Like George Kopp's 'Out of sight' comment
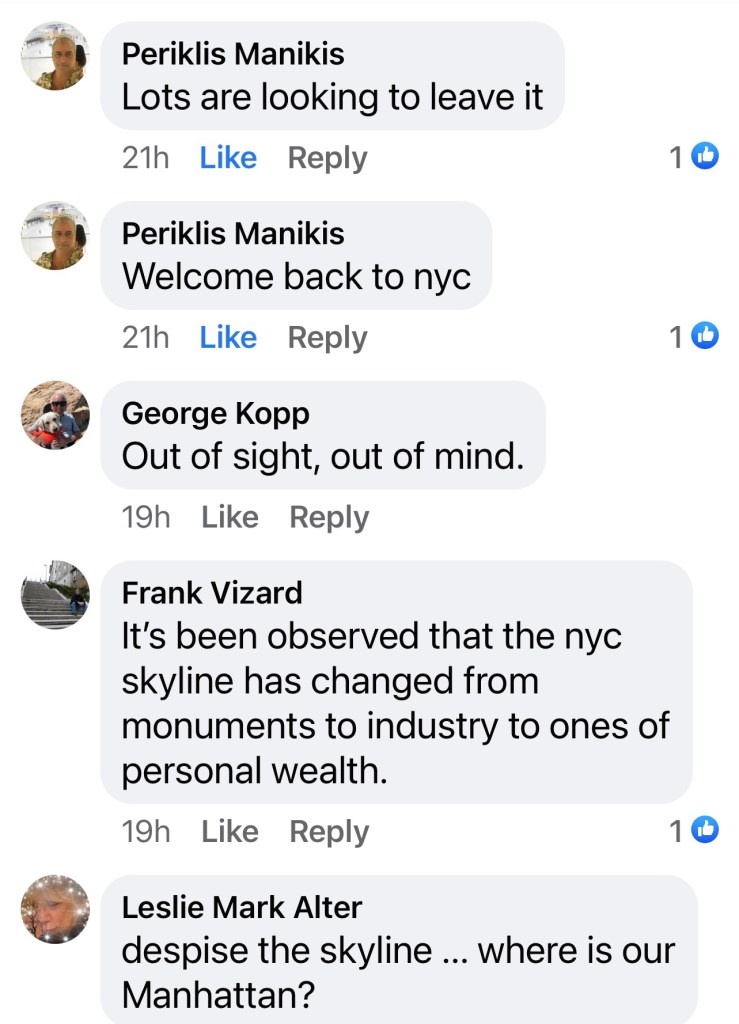Screen dimensions: 739x1024 coord(229,517)
